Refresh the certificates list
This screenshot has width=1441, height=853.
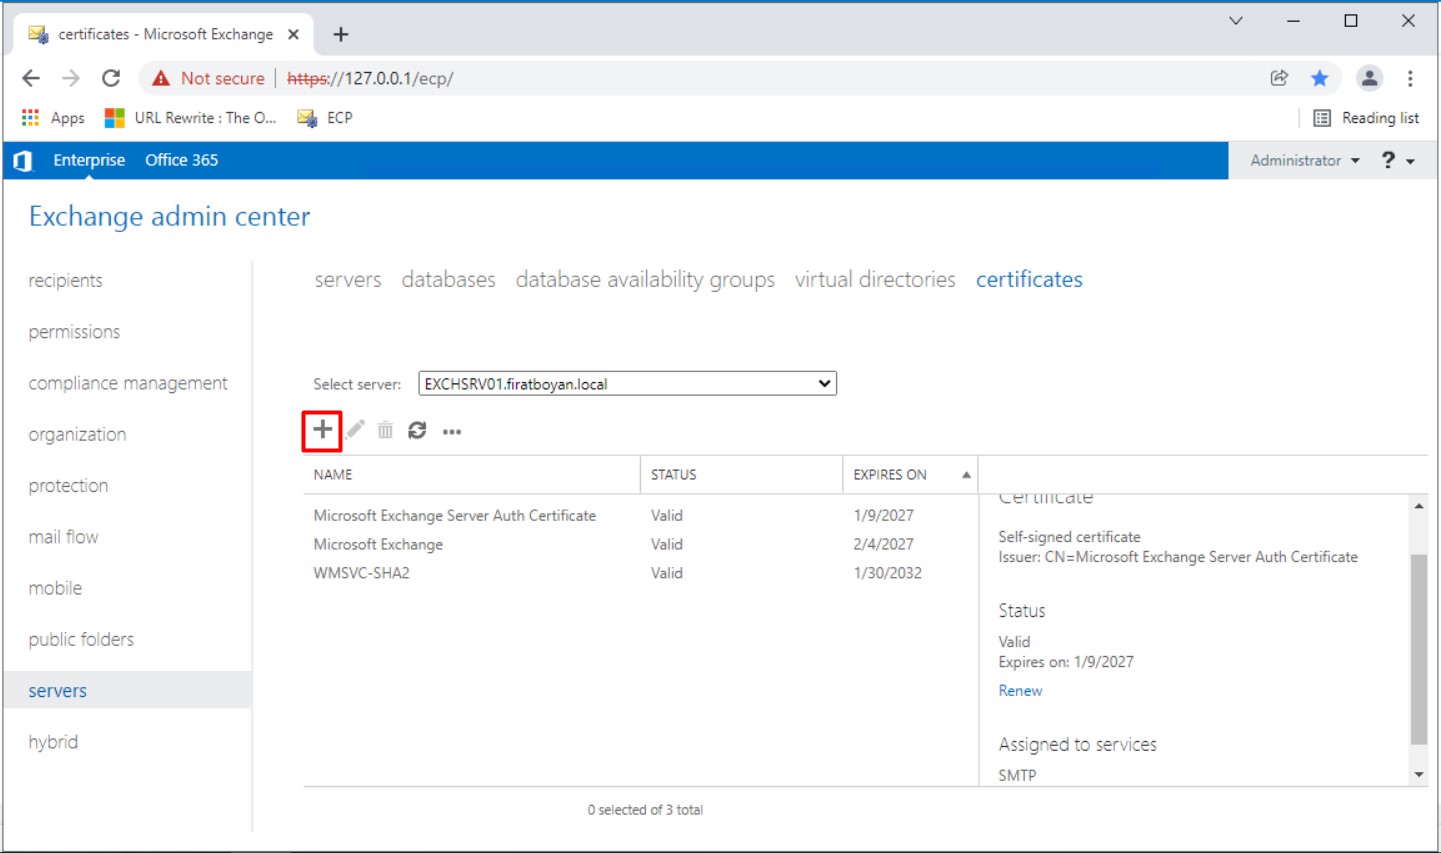tap(417, 430)
